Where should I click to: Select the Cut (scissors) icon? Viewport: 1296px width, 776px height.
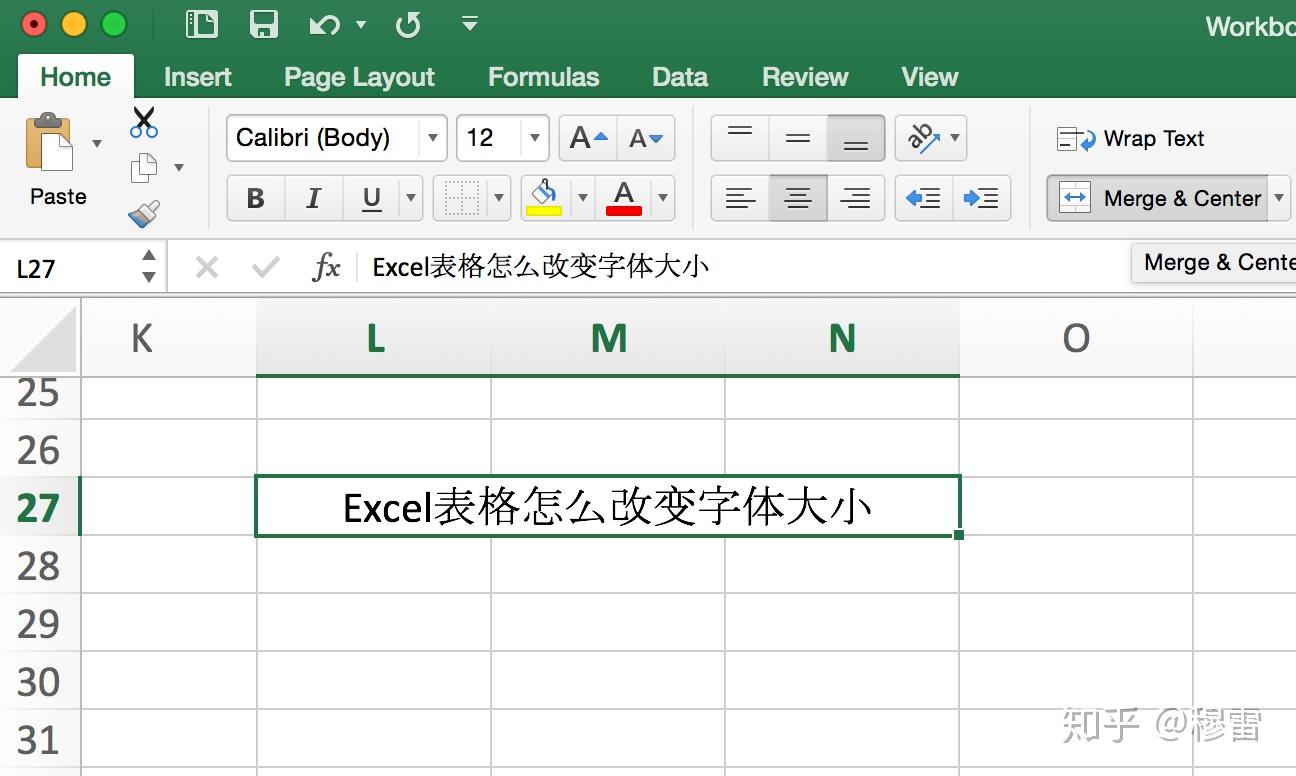143,120
